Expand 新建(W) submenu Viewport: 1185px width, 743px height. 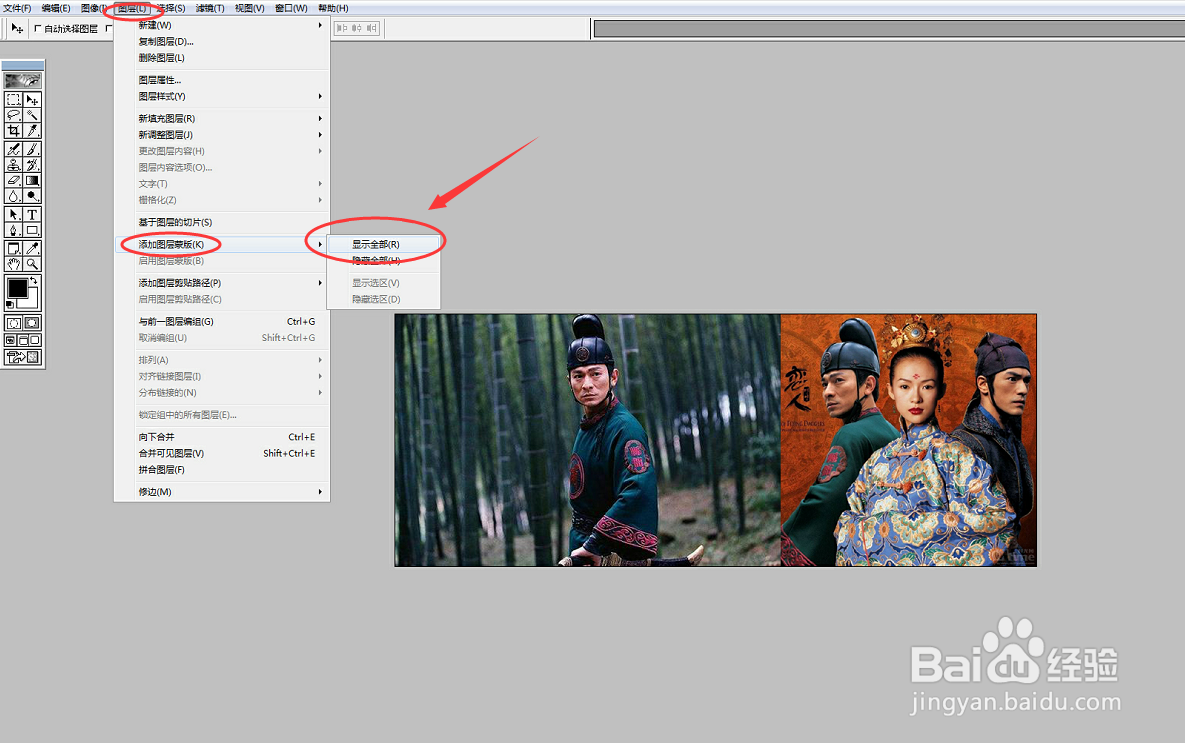(x=221, y=25)
